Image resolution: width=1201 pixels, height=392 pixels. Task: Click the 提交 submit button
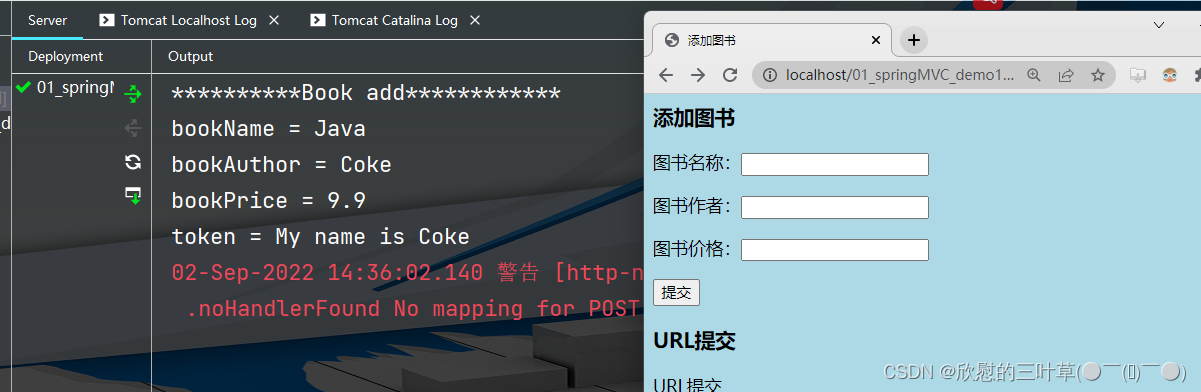(676, 292)
